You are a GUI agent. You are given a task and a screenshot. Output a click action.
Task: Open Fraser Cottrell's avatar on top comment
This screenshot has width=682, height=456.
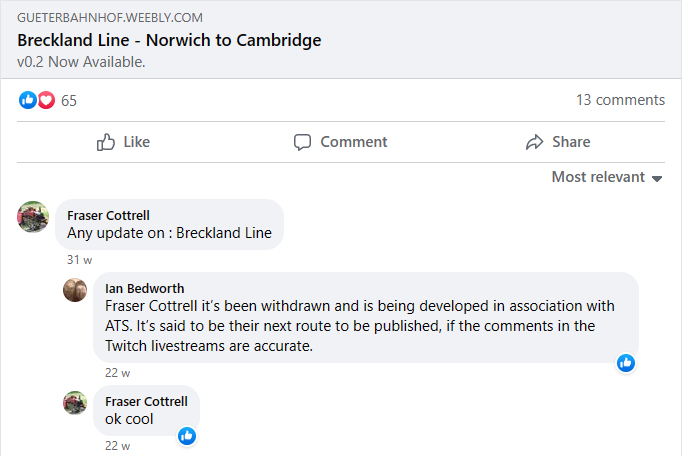[33, 217]
